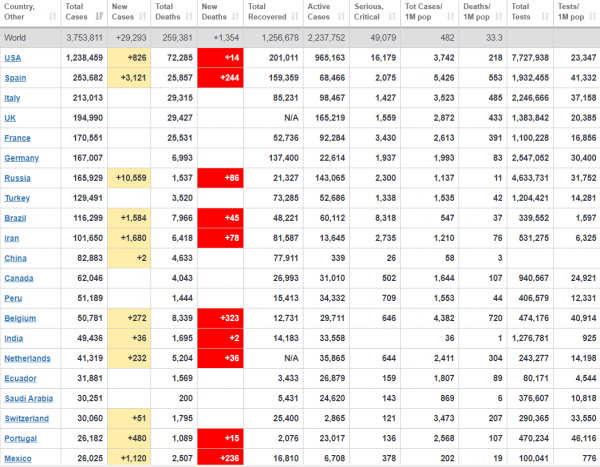
Task: Follow the Russia link
Action: [x=17, y=178]
